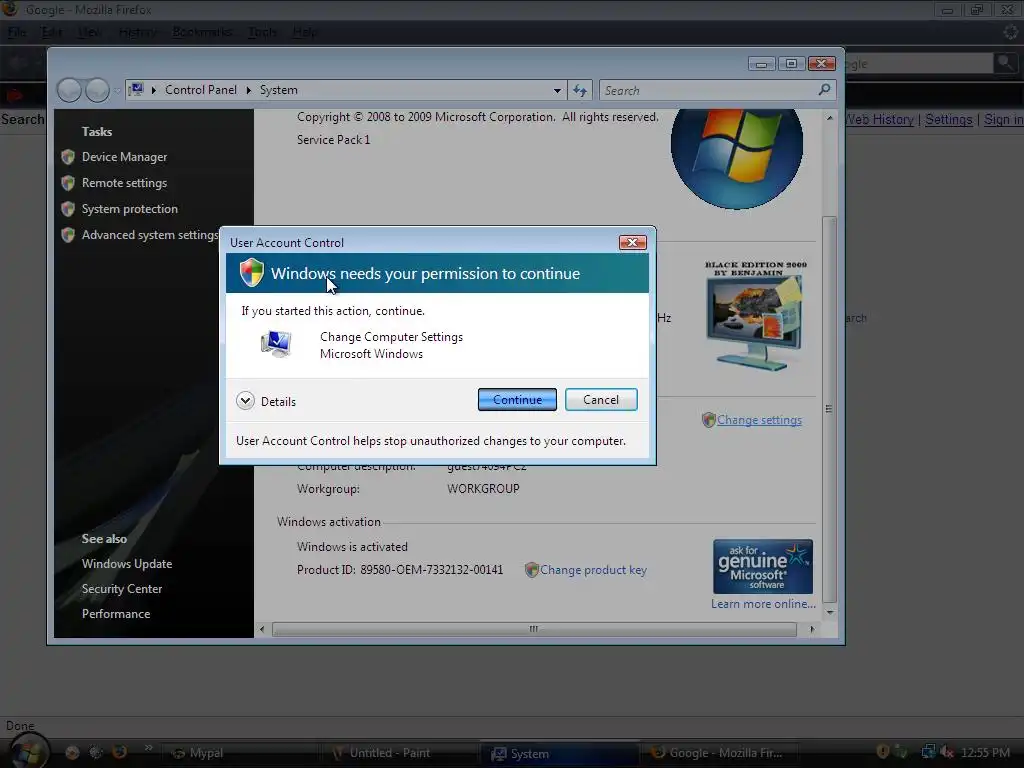Click shield icon beside Device Manager

tap(68, 157)
